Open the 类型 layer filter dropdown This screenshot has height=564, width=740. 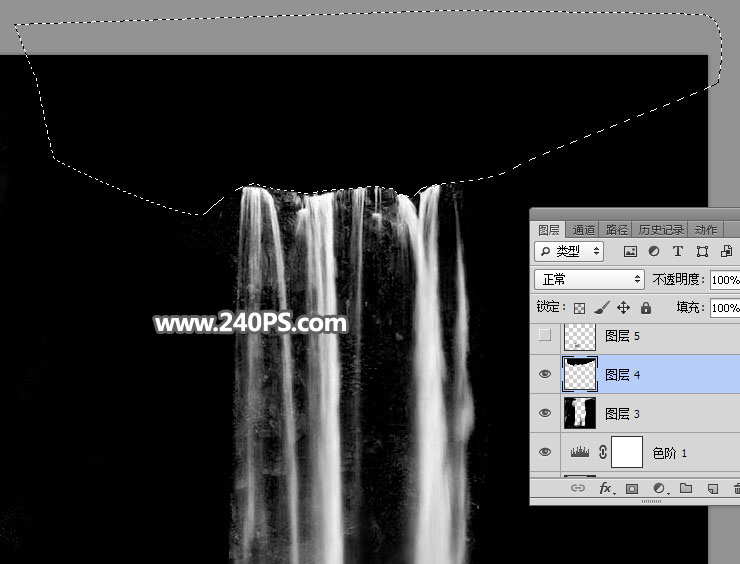coord(570,252)
